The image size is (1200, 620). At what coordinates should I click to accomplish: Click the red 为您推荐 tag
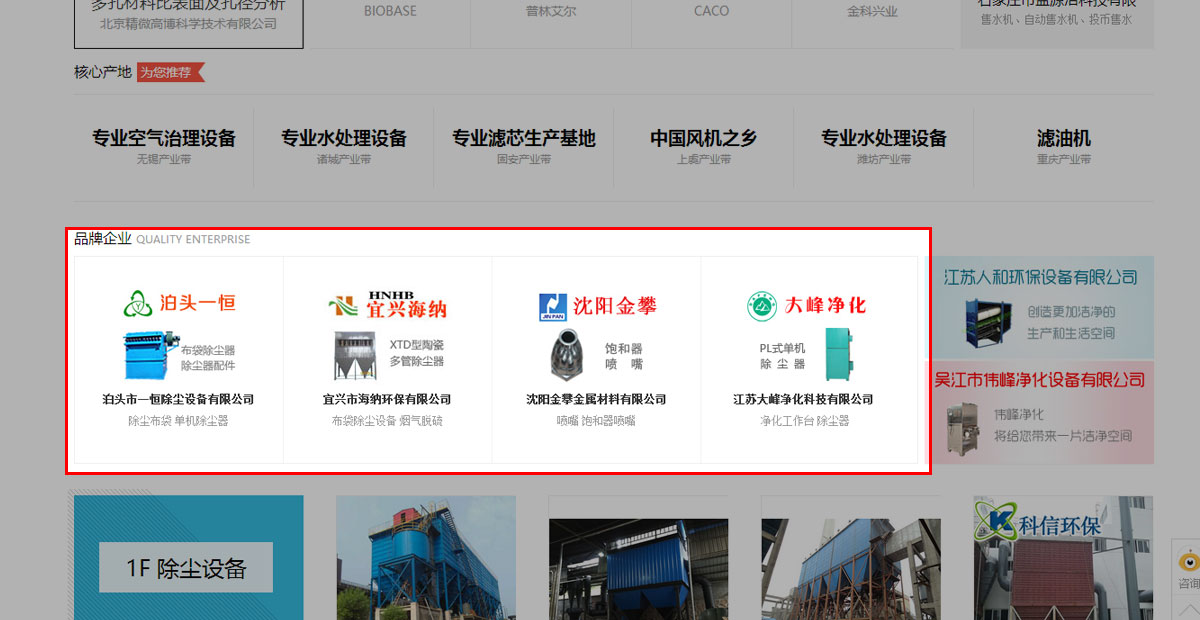170,72
